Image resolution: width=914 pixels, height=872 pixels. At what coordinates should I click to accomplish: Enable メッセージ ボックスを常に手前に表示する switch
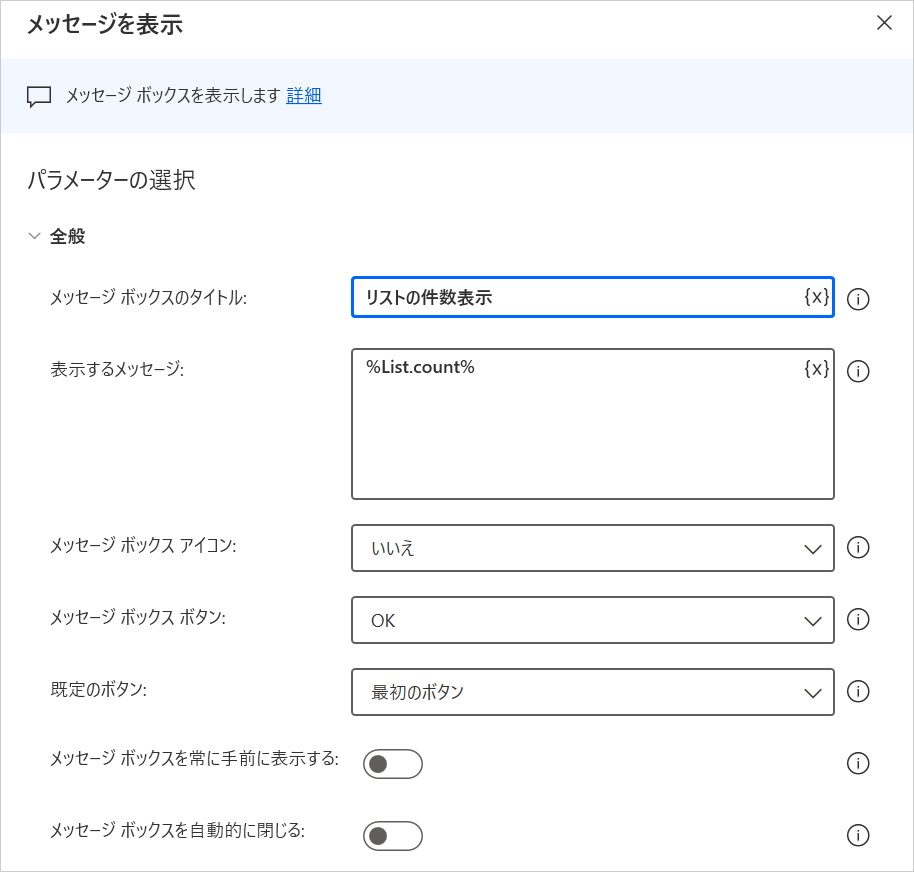tap(392, 764)
